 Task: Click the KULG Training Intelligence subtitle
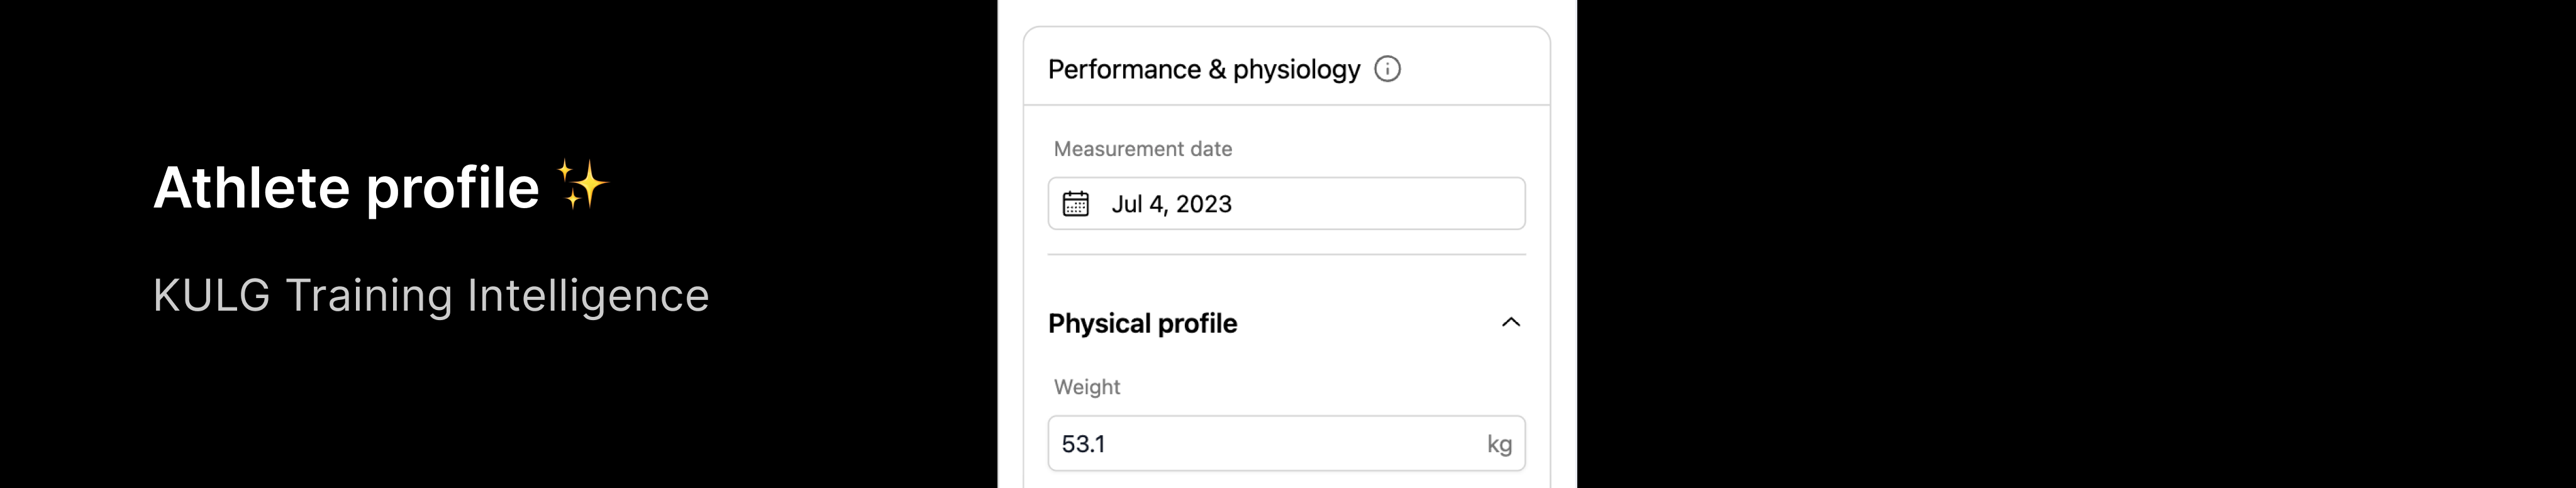click(x=430, y=295)
